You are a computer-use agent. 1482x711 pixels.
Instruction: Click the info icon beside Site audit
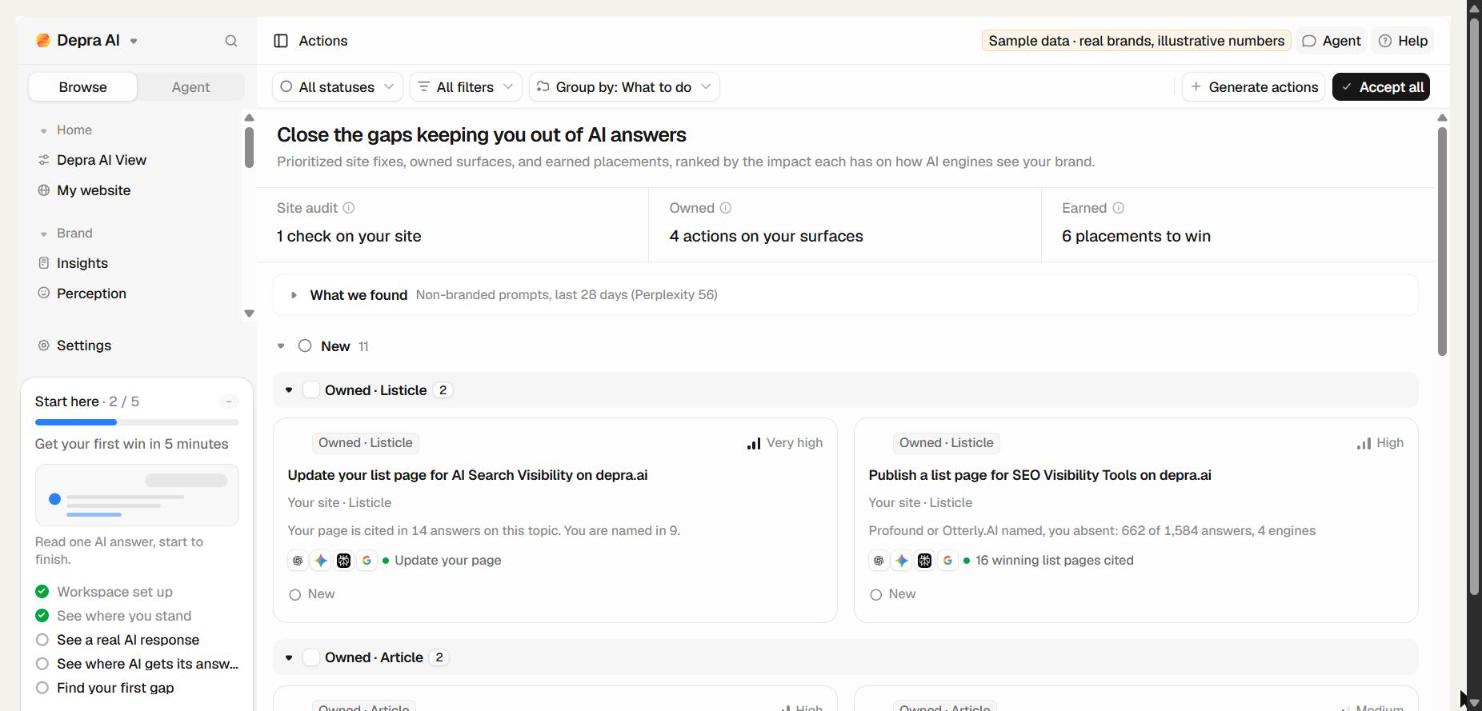(x=349, y=208)
